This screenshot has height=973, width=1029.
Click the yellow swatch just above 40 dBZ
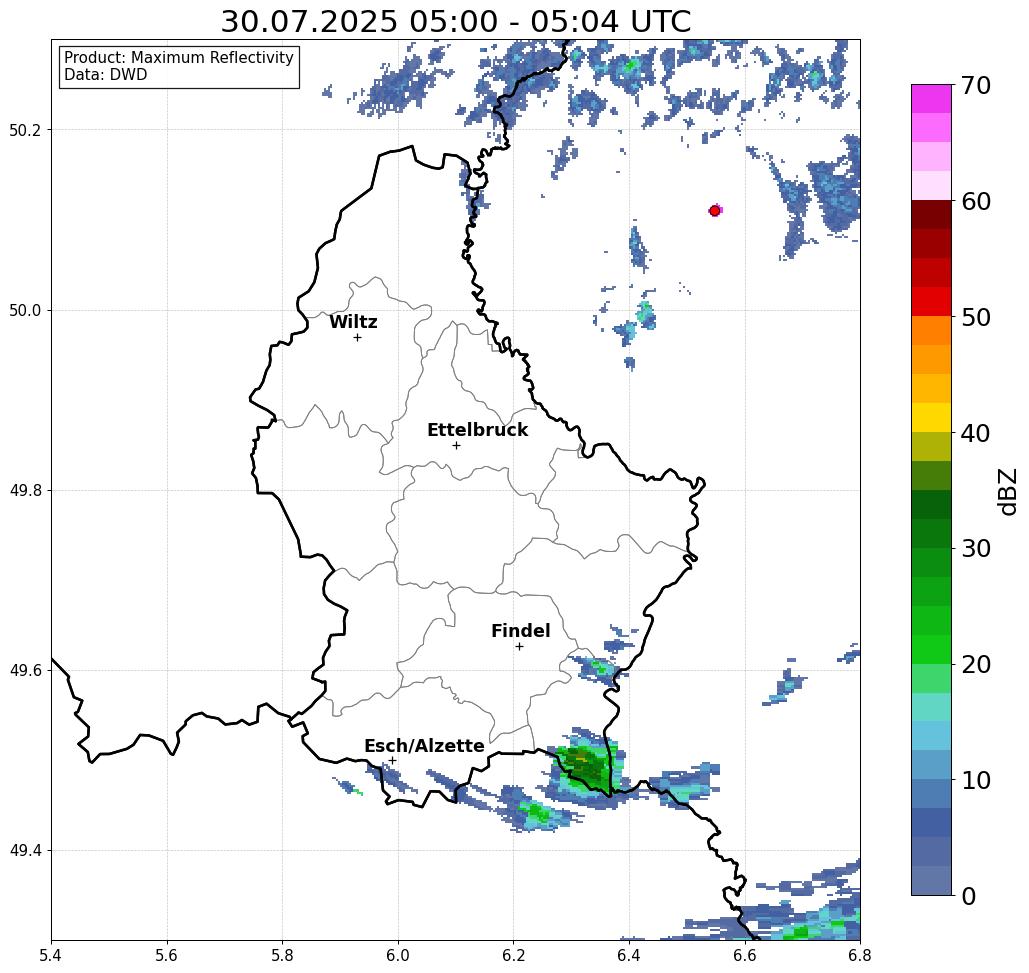931,417
